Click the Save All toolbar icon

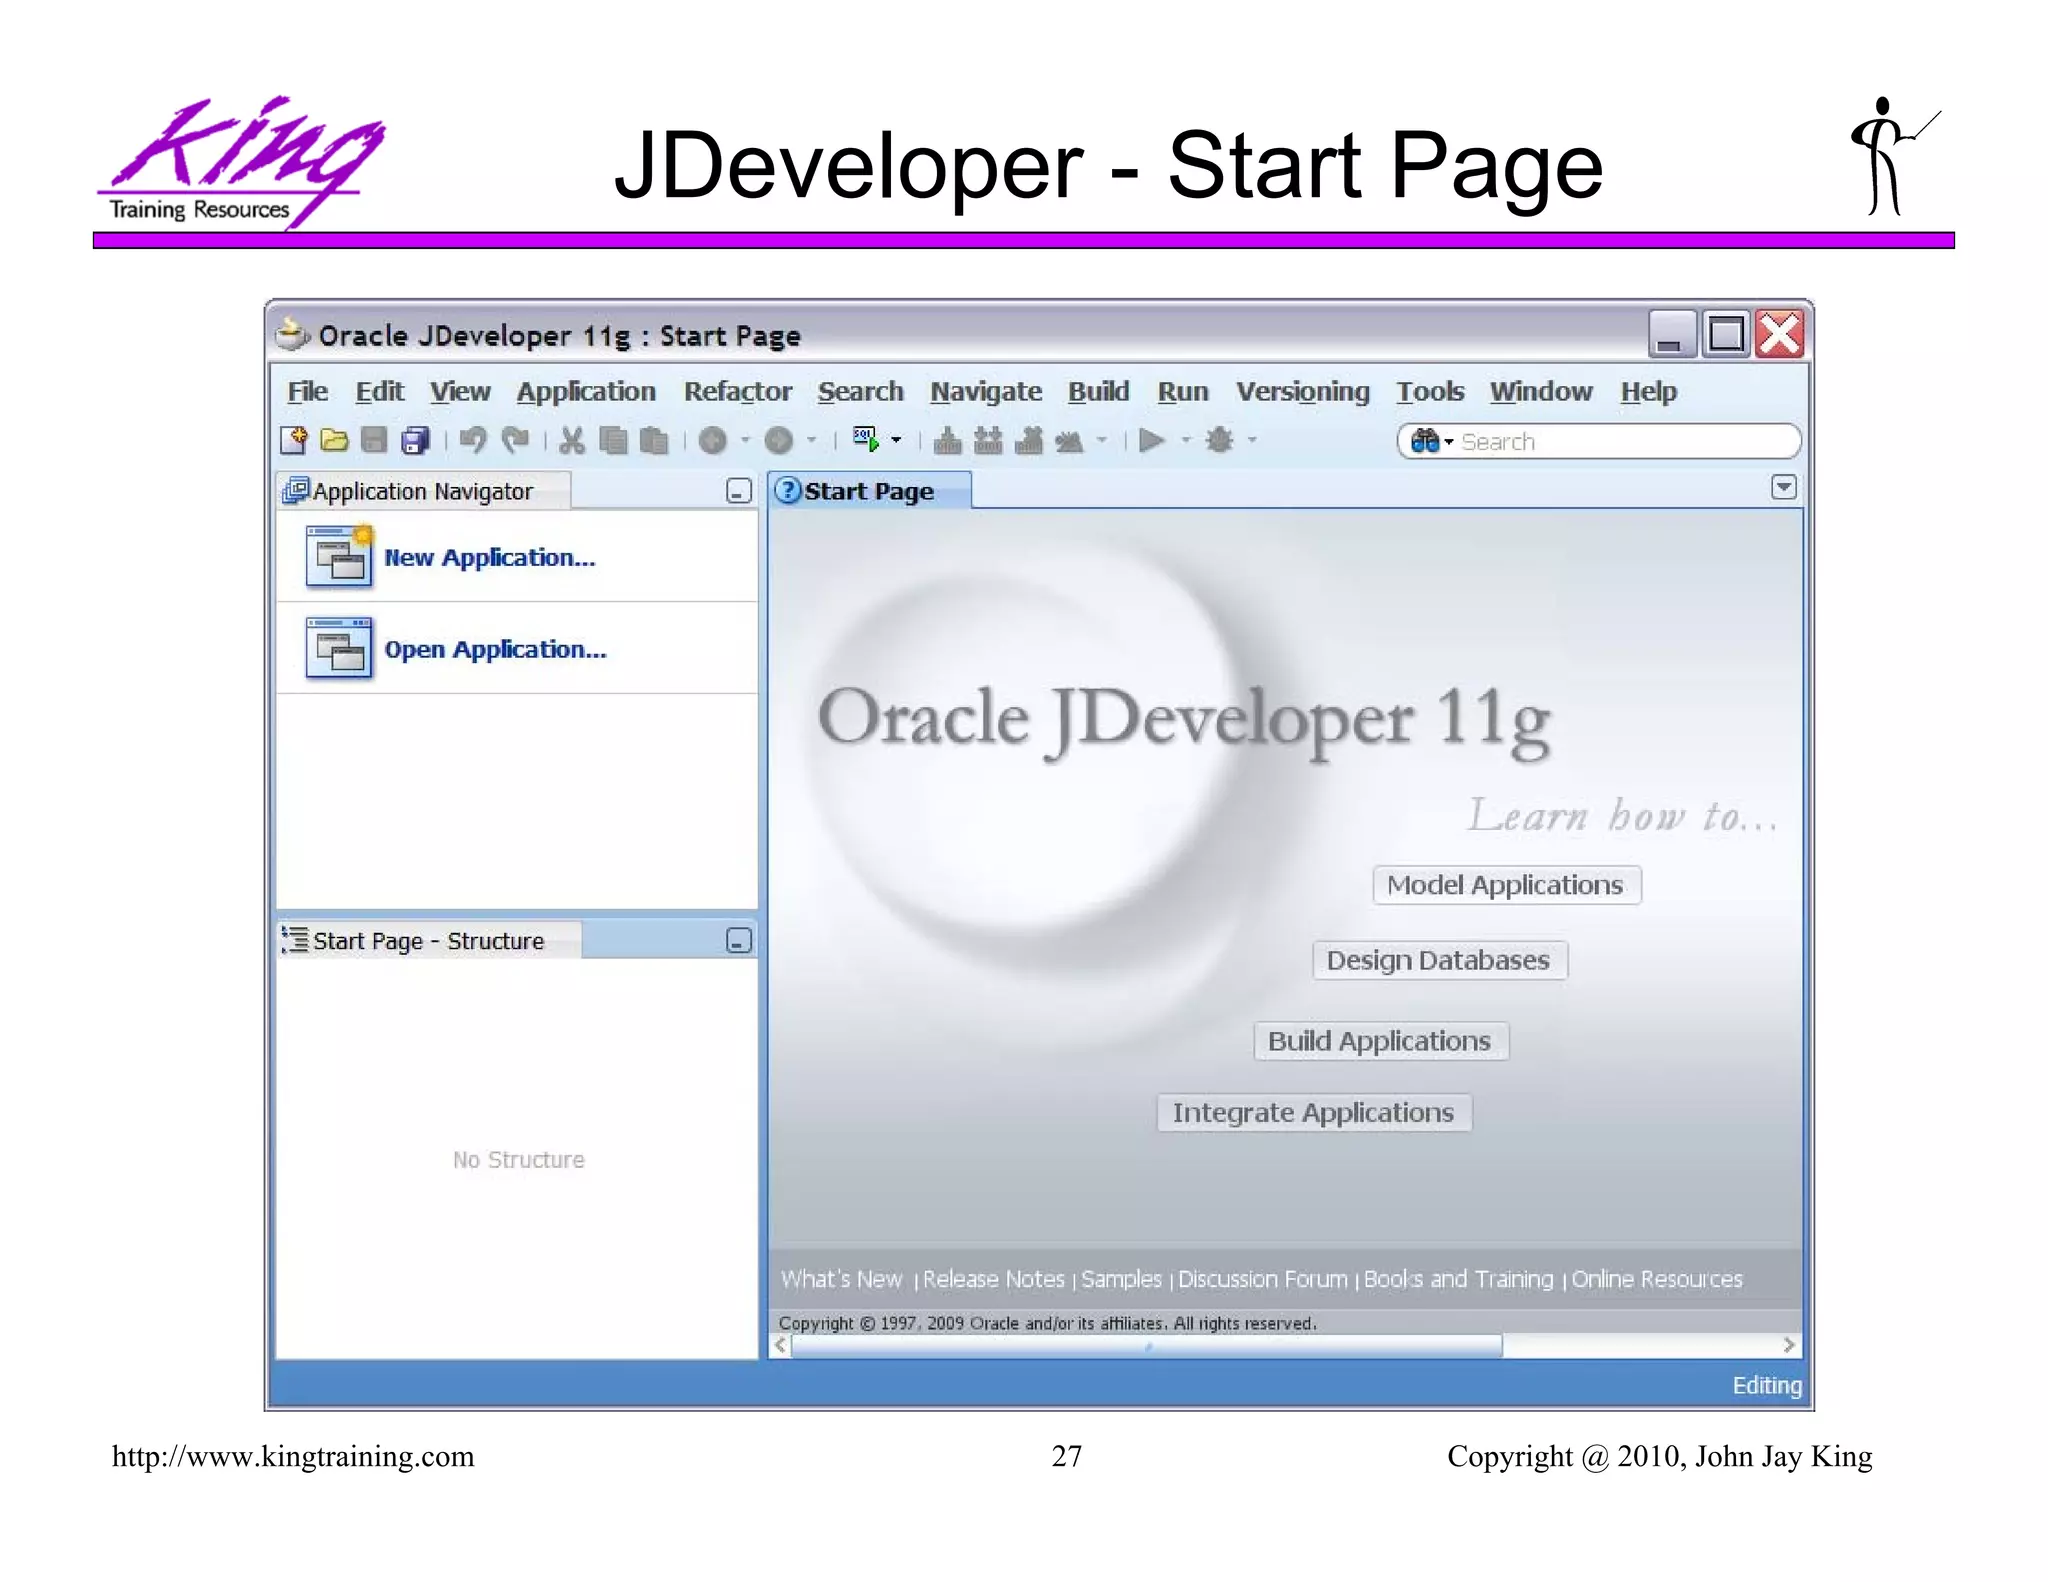tap(415, 440)
